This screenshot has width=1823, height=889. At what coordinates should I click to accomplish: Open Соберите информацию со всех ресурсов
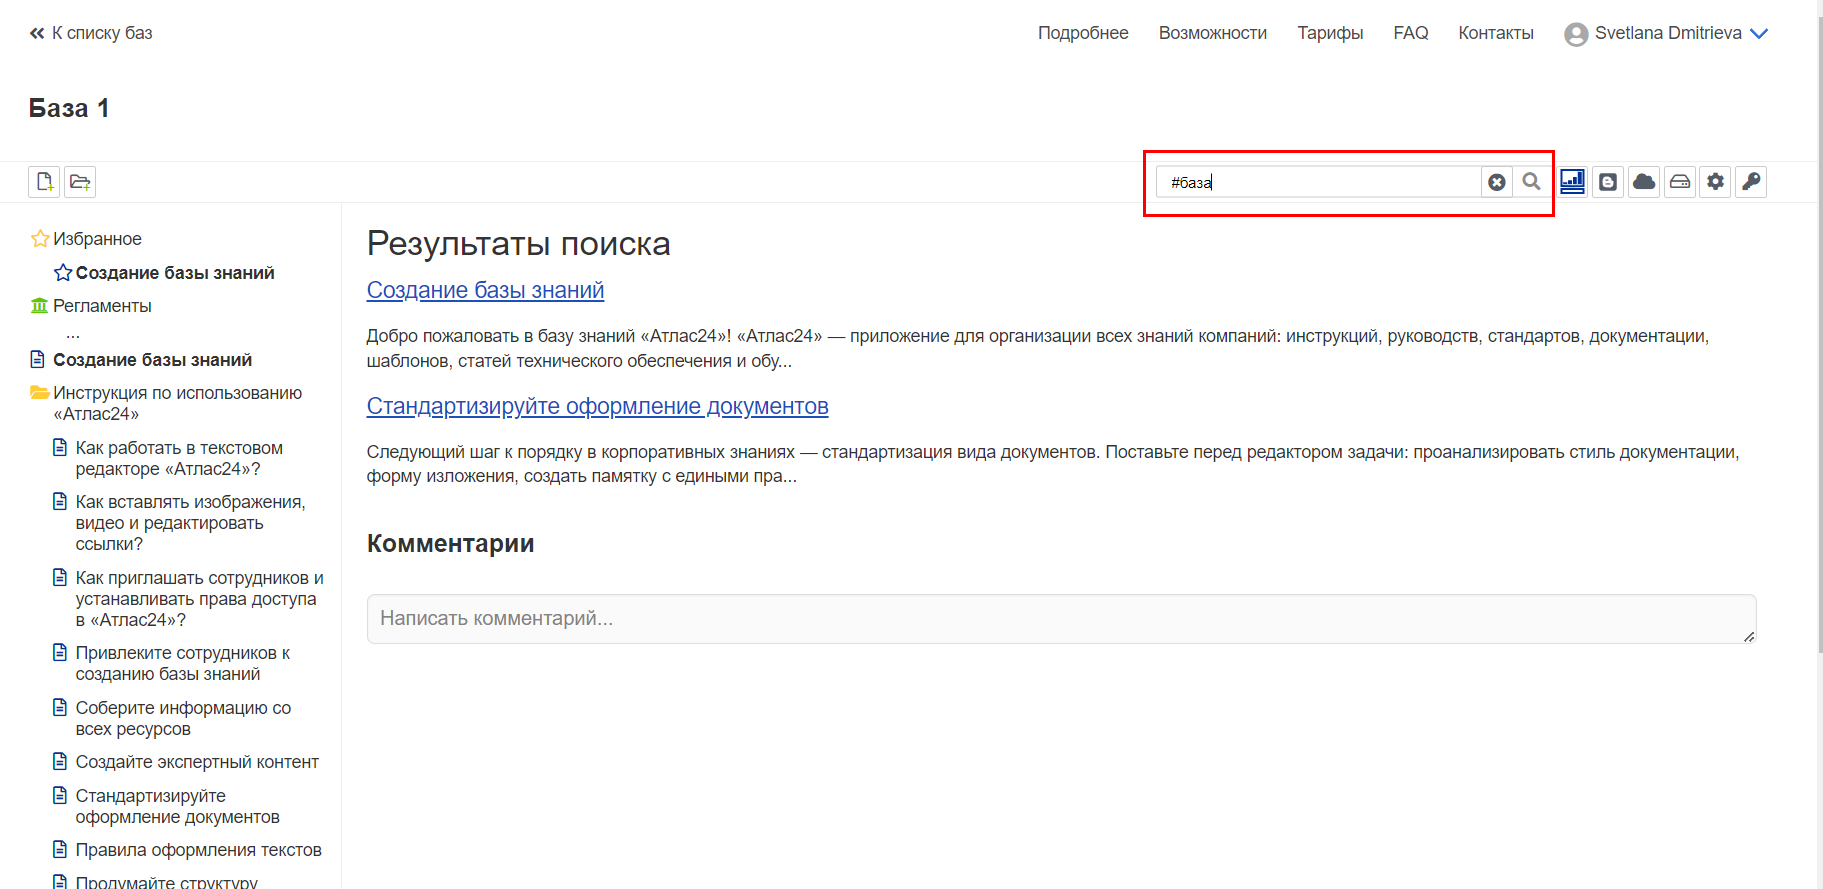coord(183,718)
